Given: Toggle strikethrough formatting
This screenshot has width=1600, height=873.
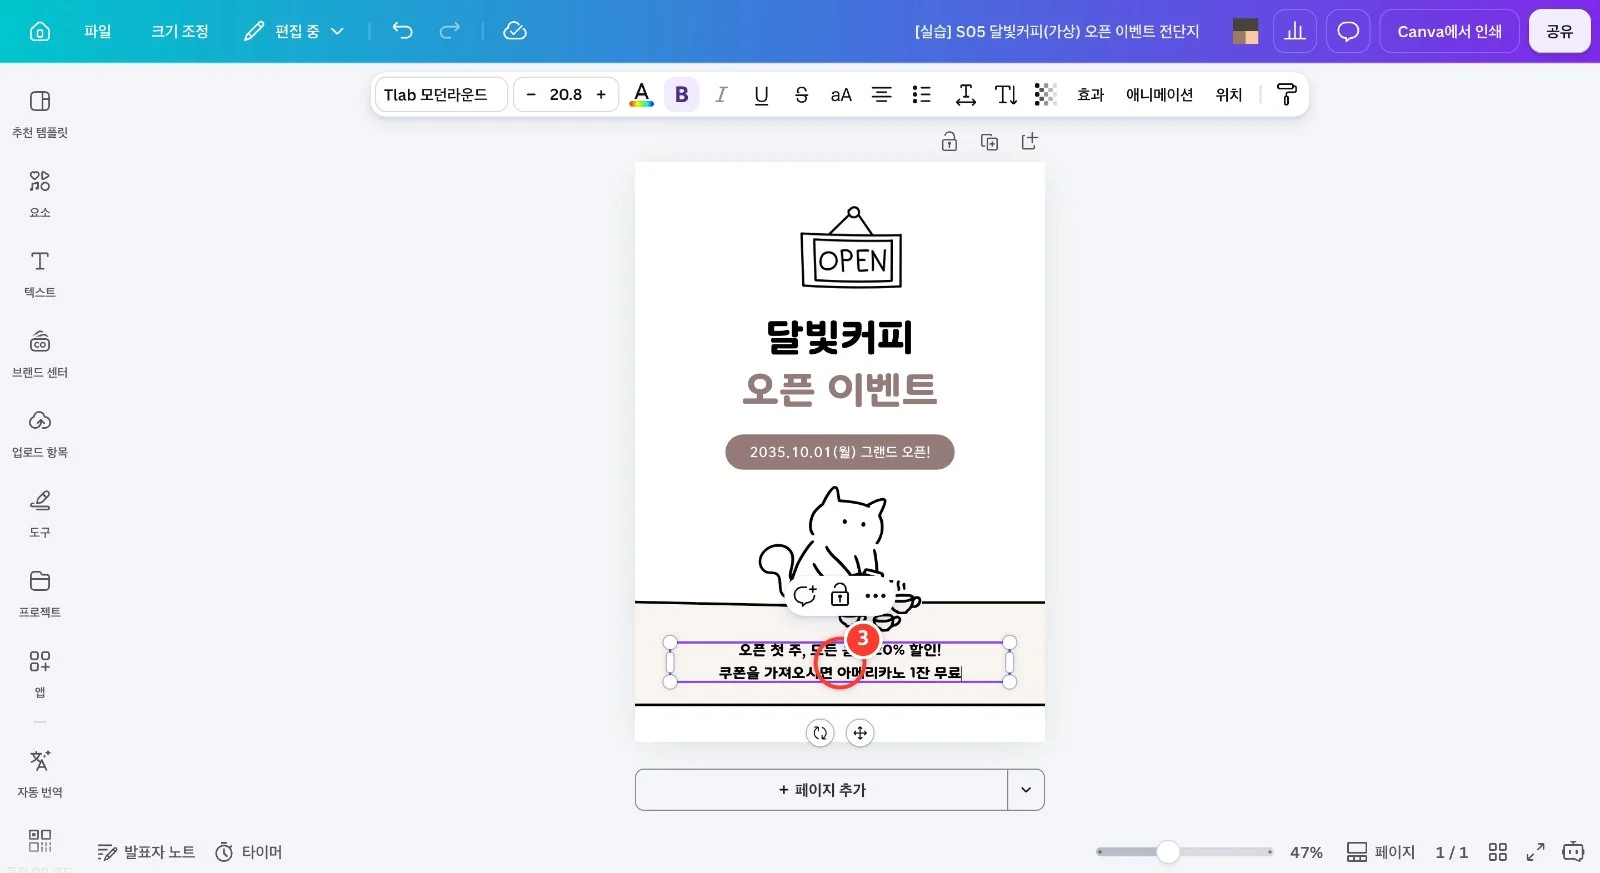Looking at the screenshot, I should [x=801, y=94].
